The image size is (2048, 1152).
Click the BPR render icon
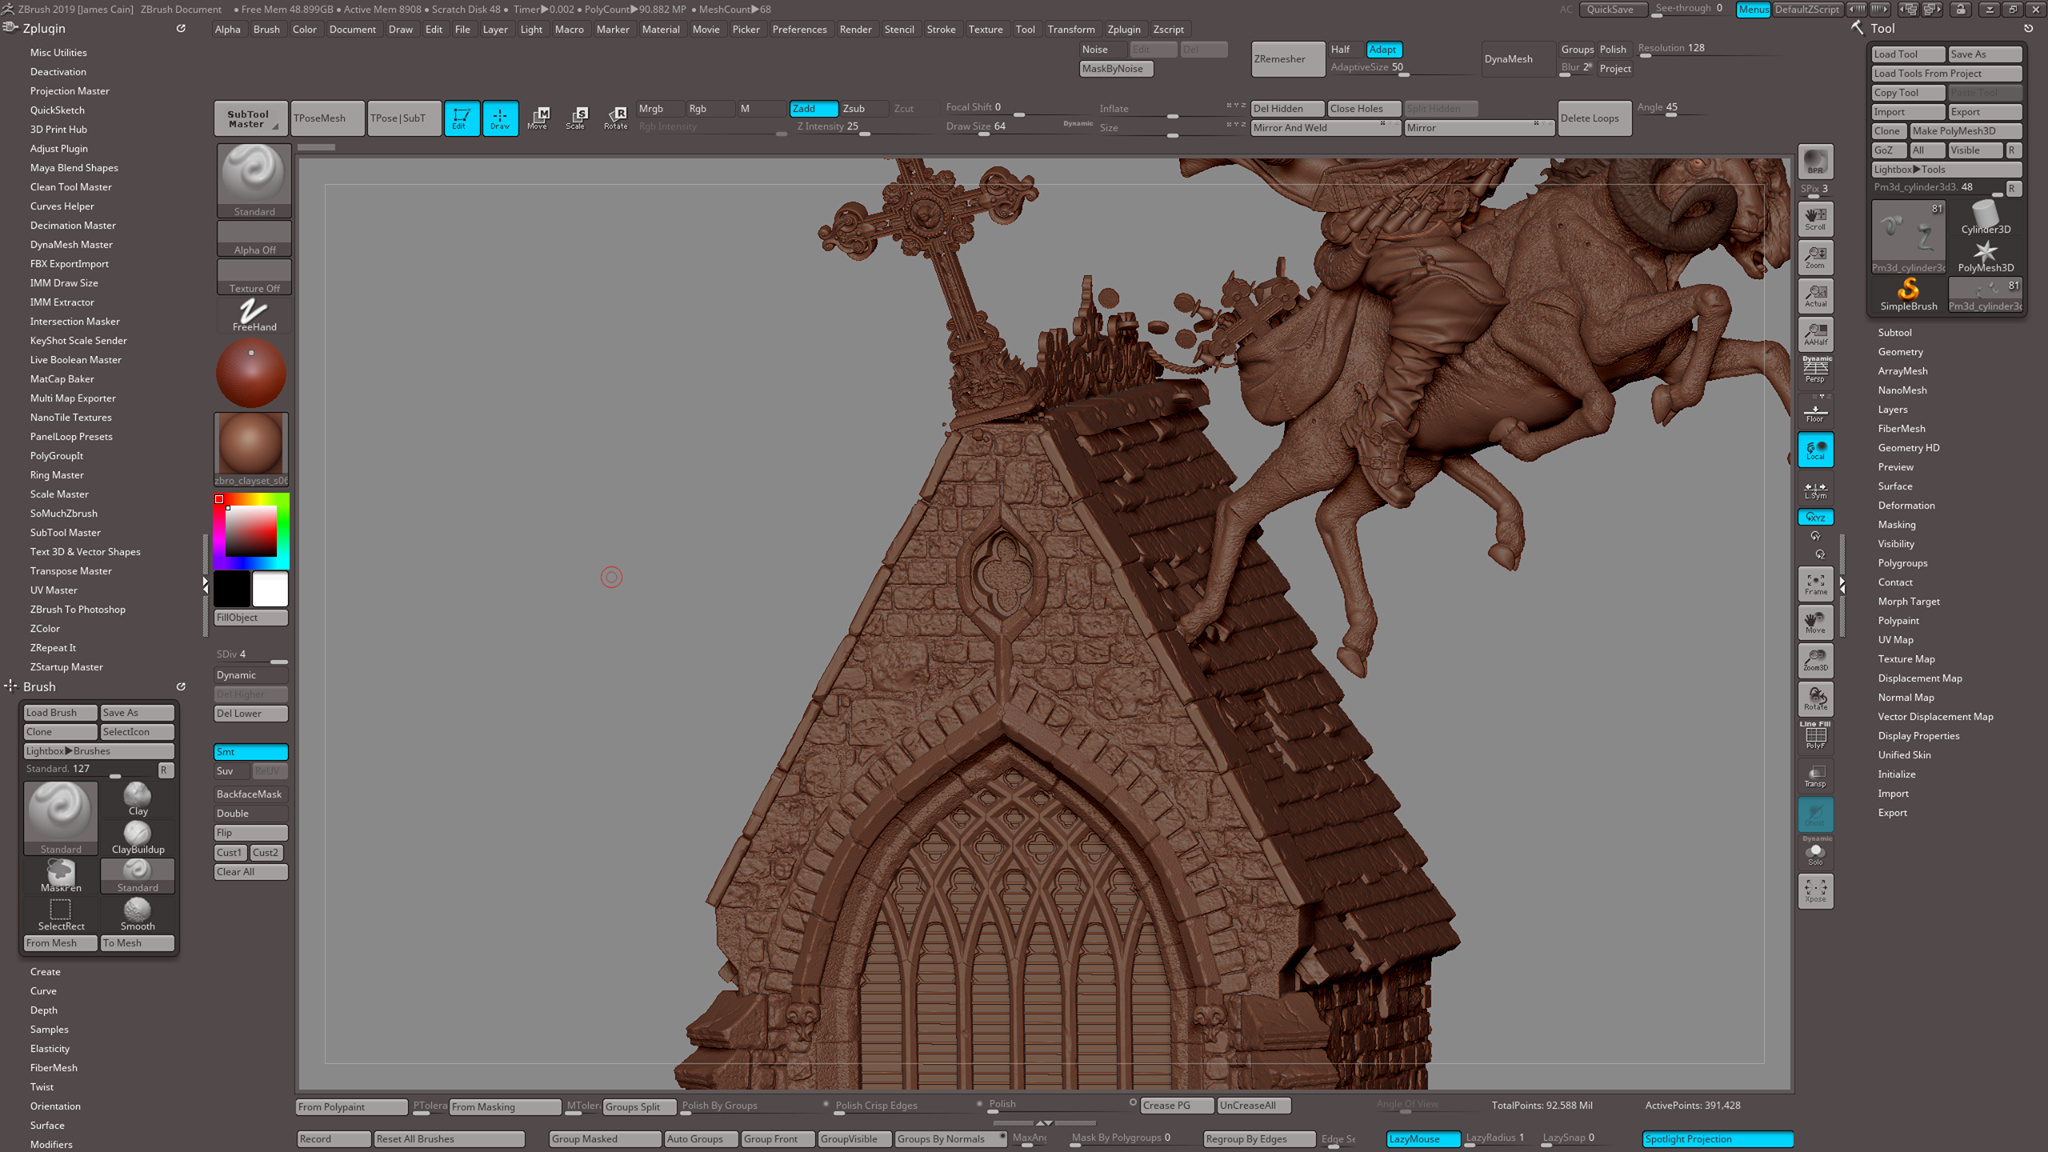pos(1815,162)
